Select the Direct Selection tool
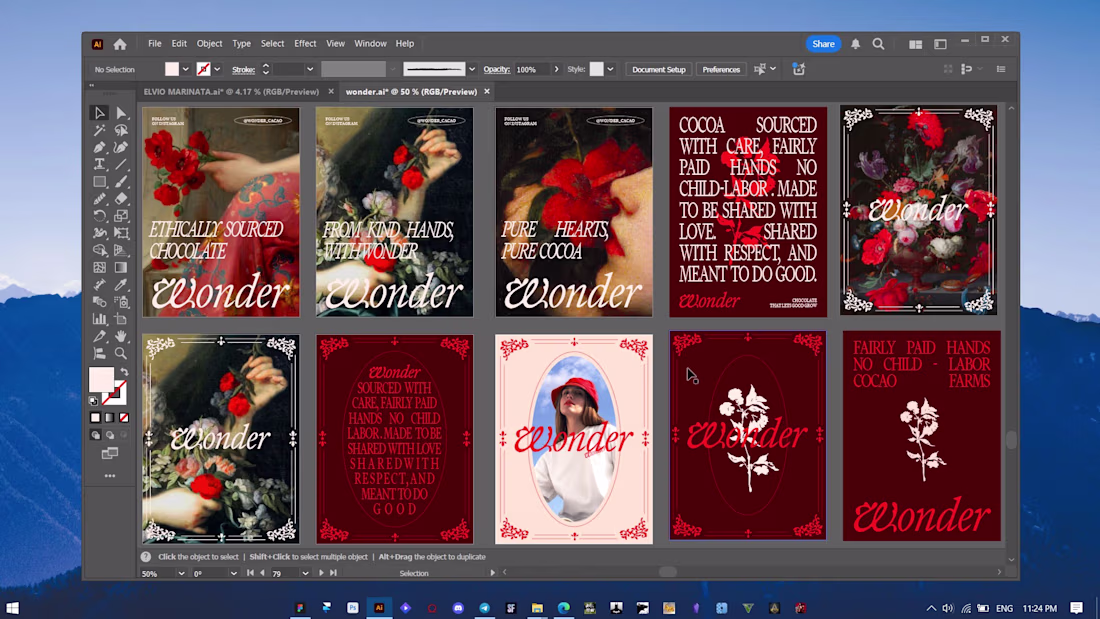Viewport: 1100px width, 619px height. click(x=121, y=113)
